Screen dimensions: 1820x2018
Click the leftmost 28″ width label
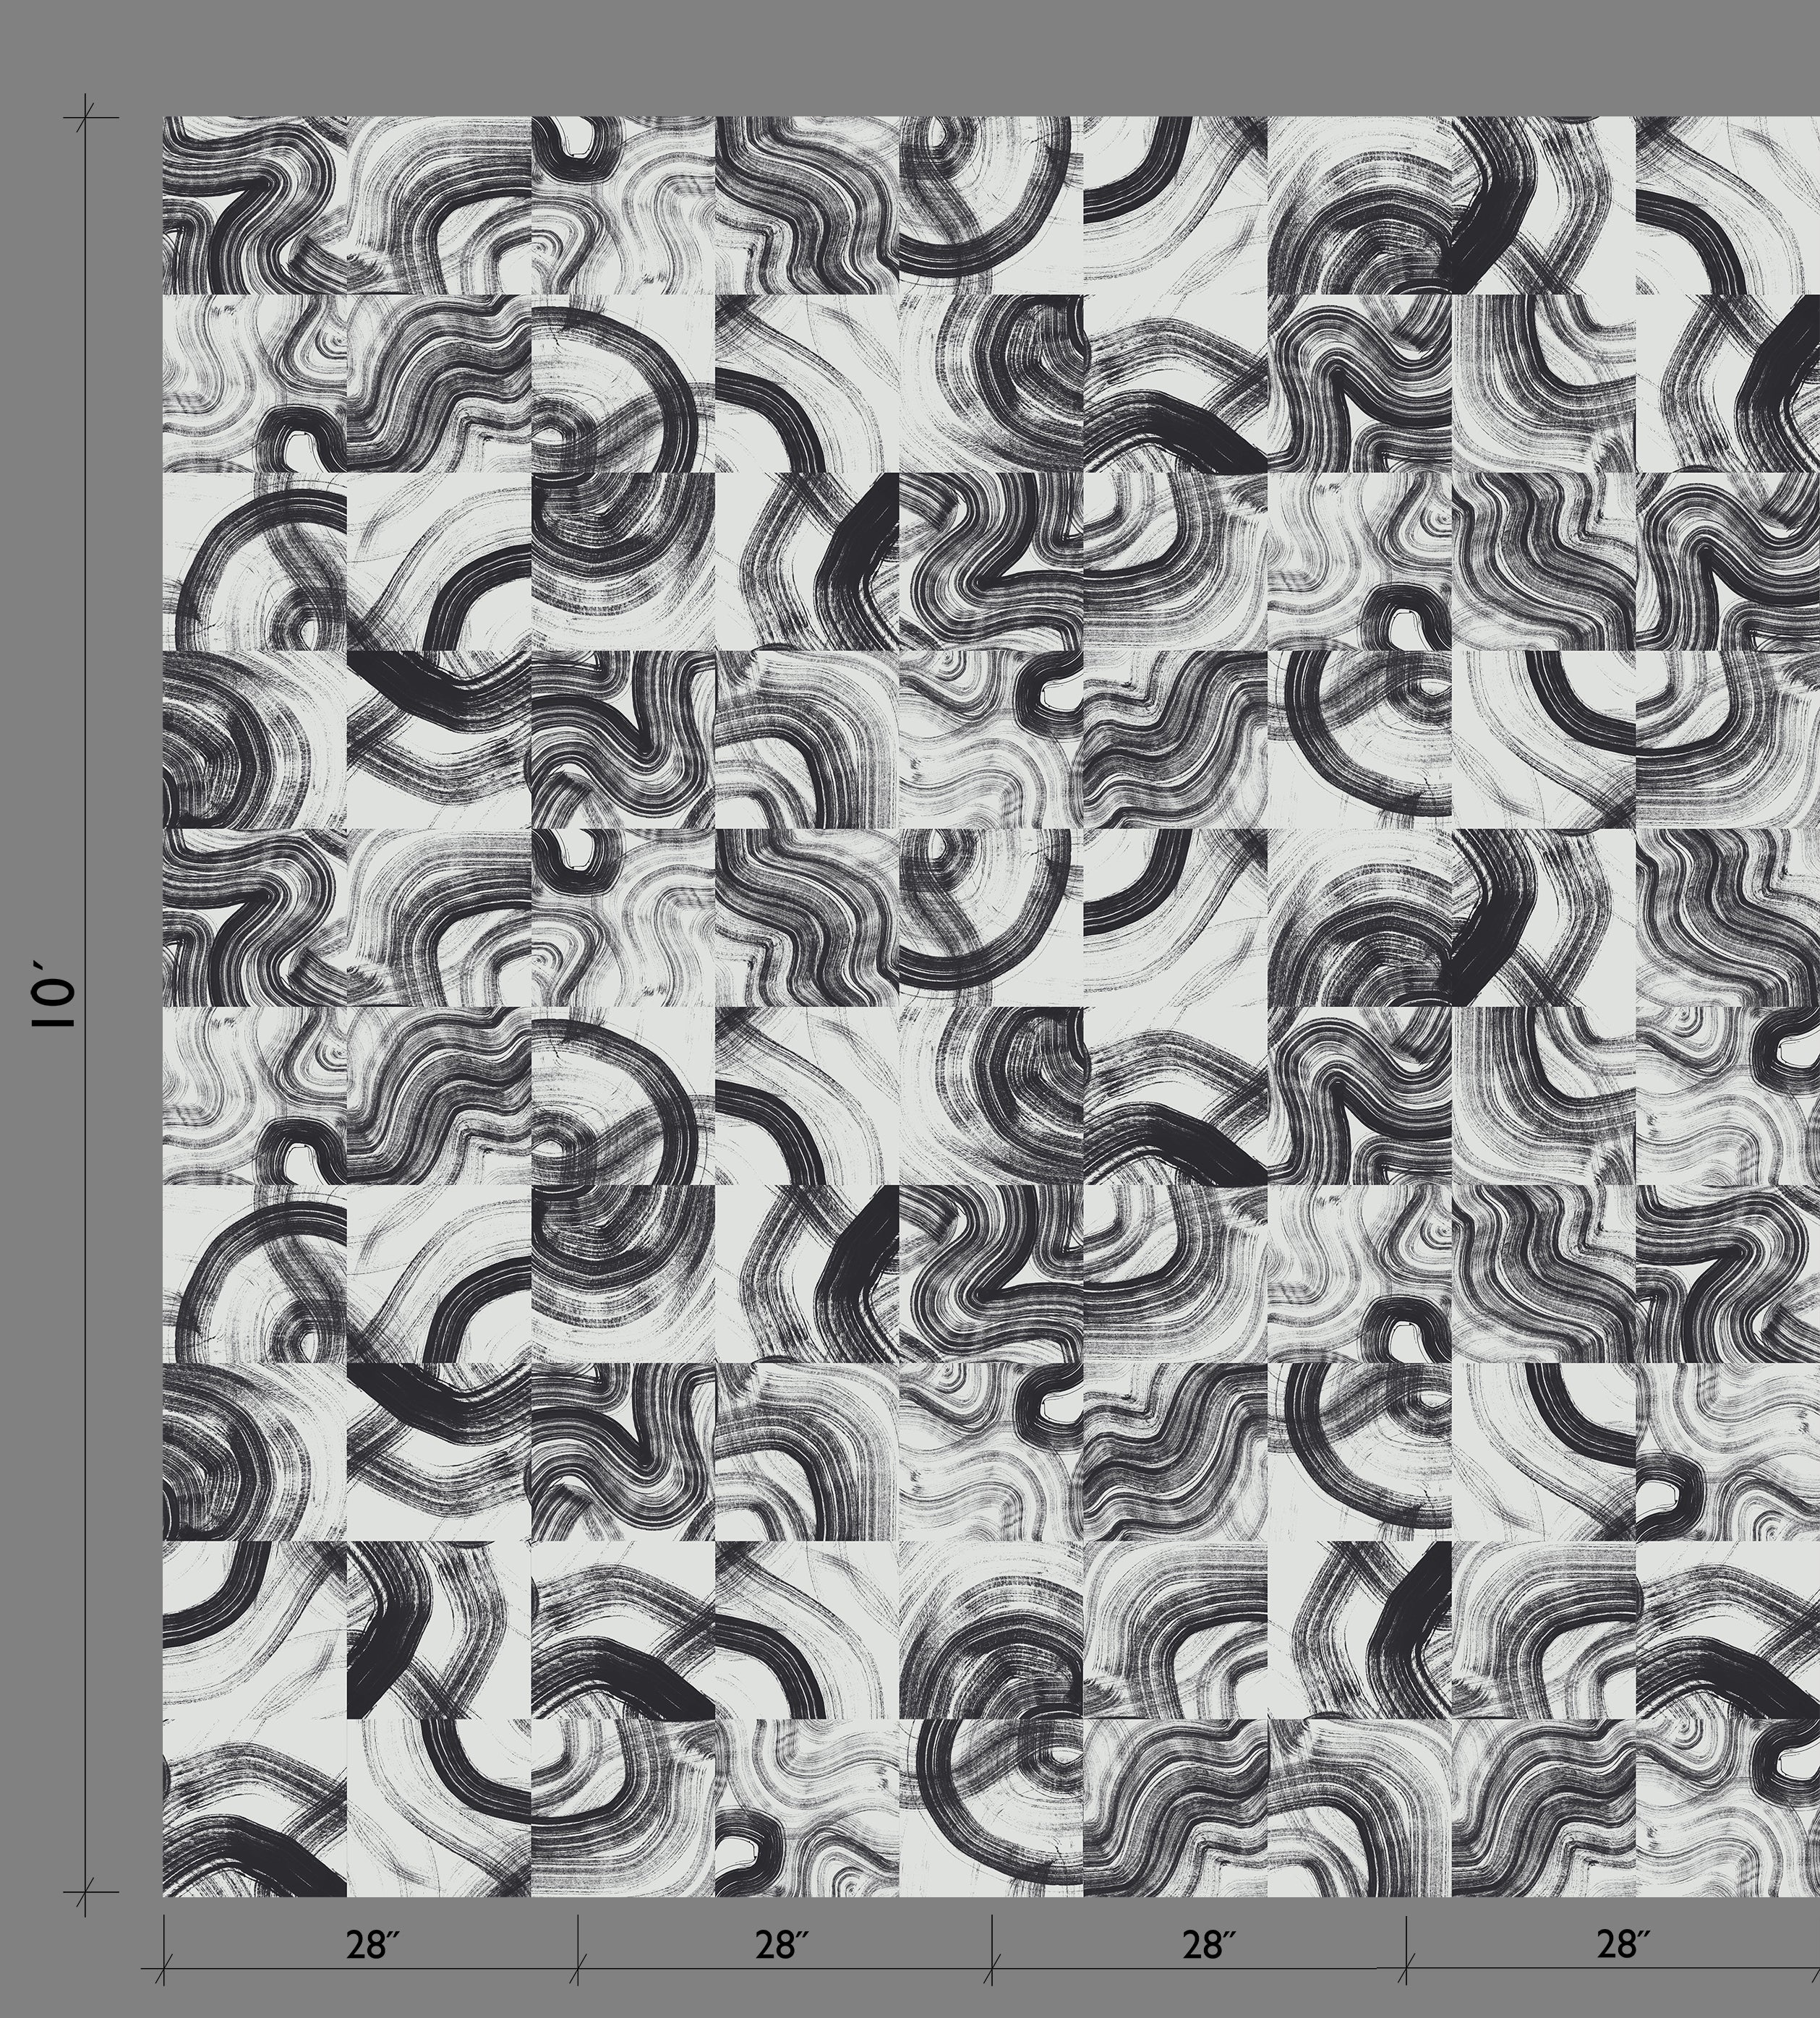pyautogui.click(x=372, y=1944)
